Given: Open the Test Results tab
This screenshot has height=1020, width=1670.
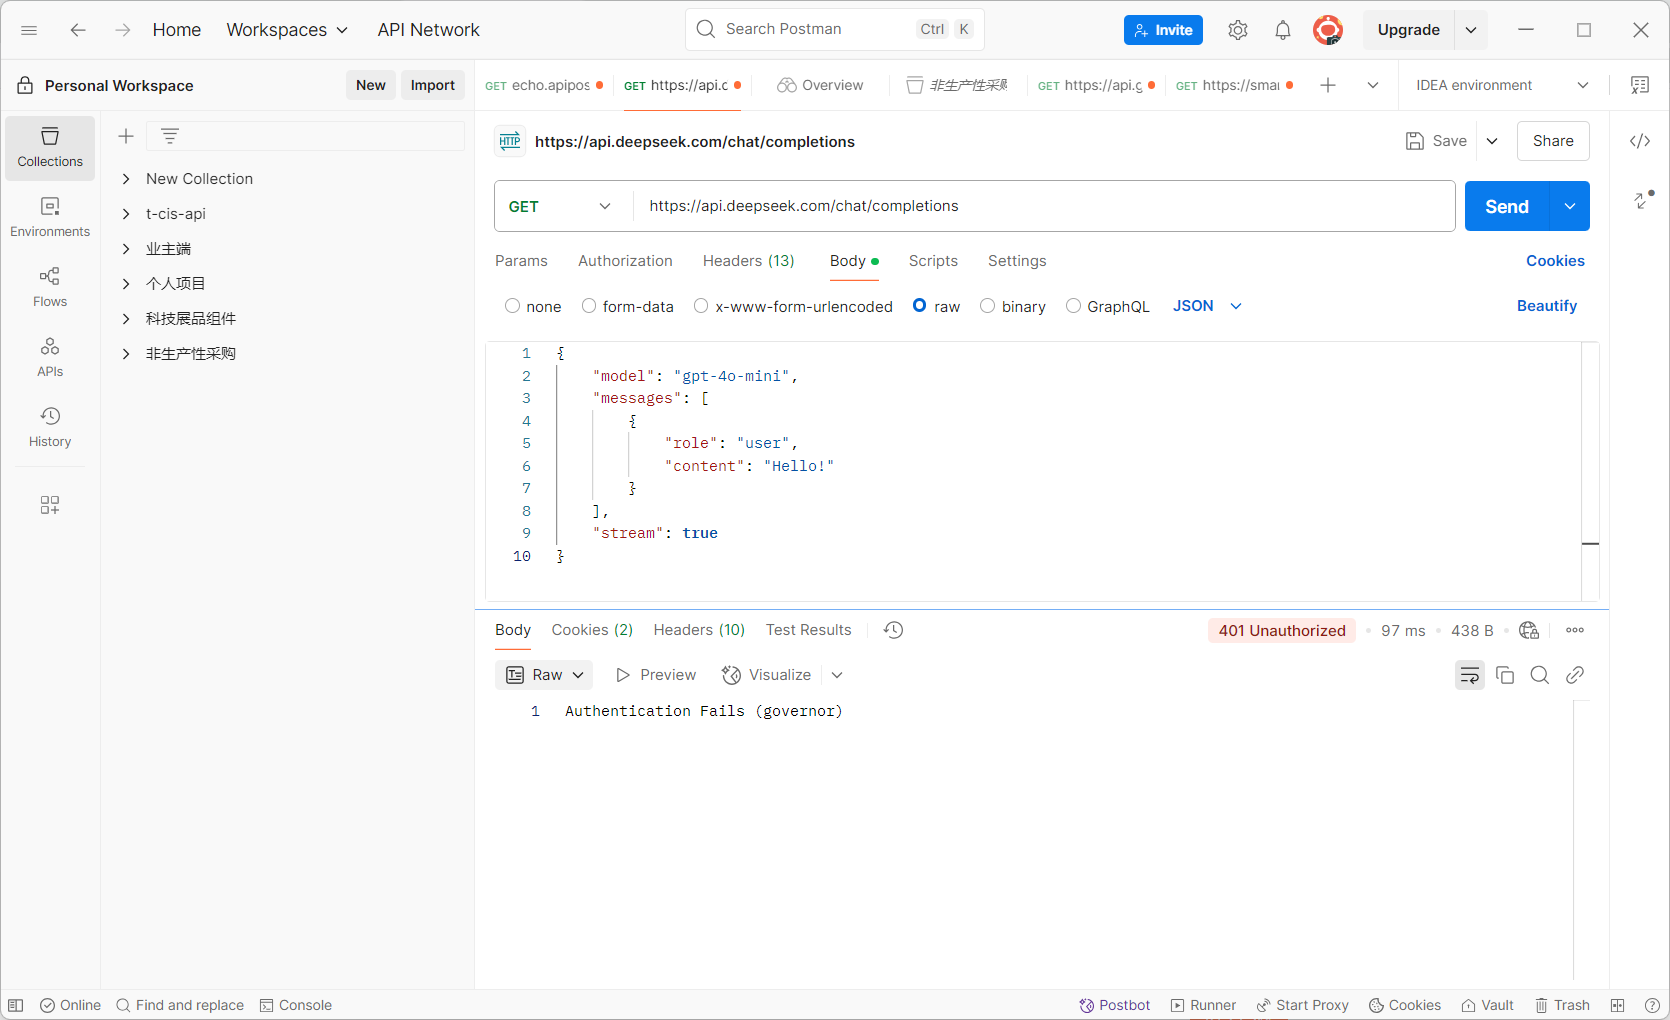Looking at the screenshot, I should 809,630.
